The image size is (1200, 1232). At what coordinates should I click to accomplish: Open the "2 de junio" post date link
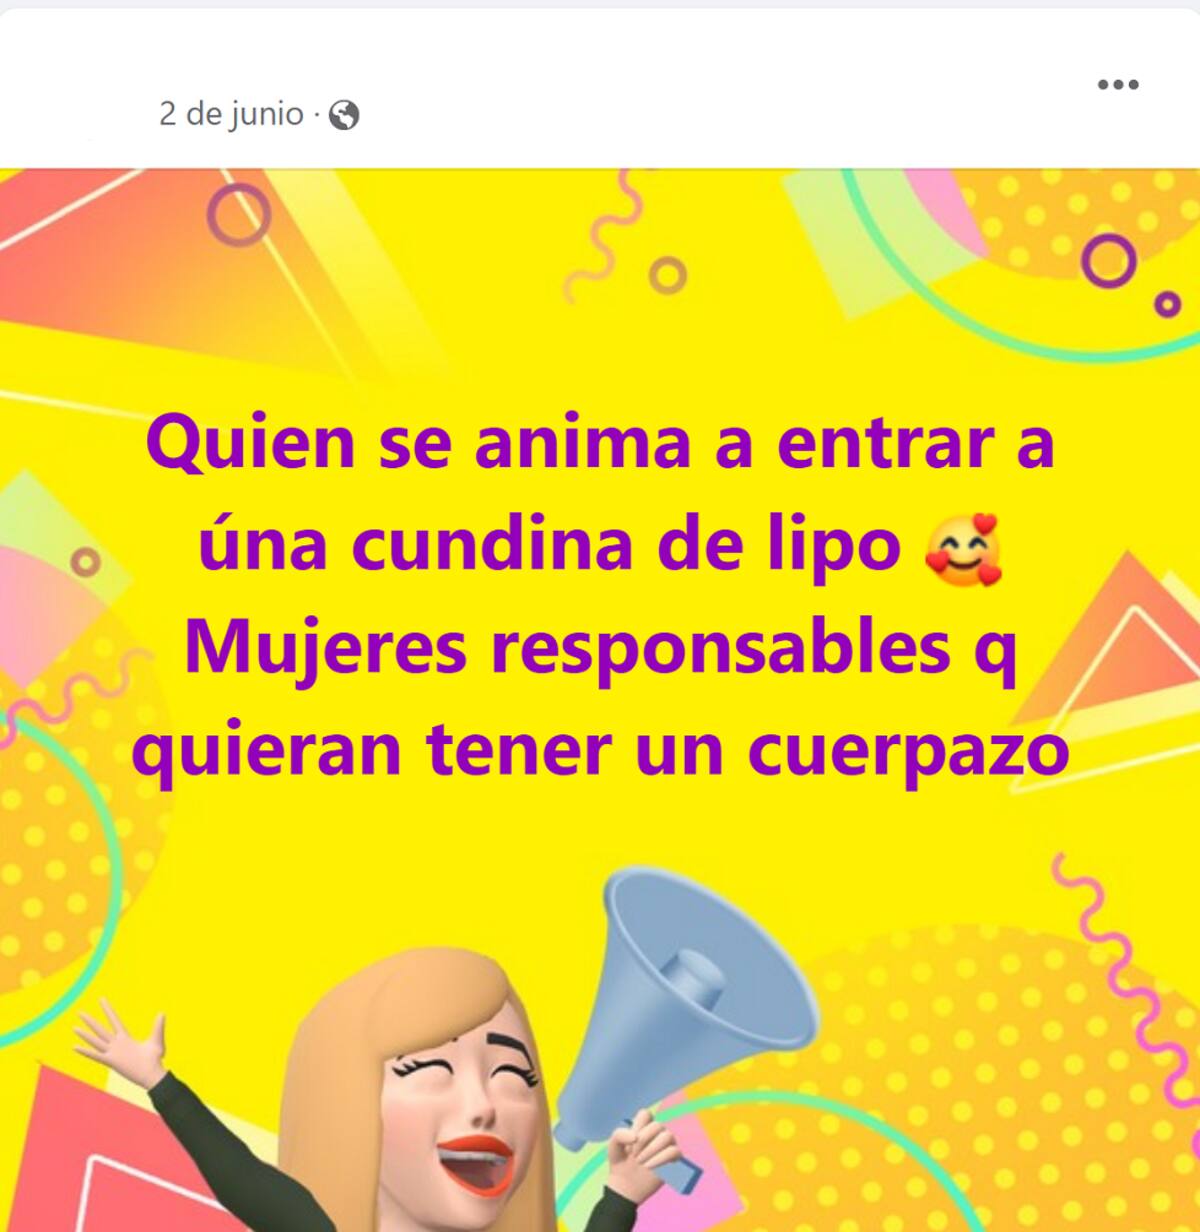pyautogui.click(x=231, y=114)
